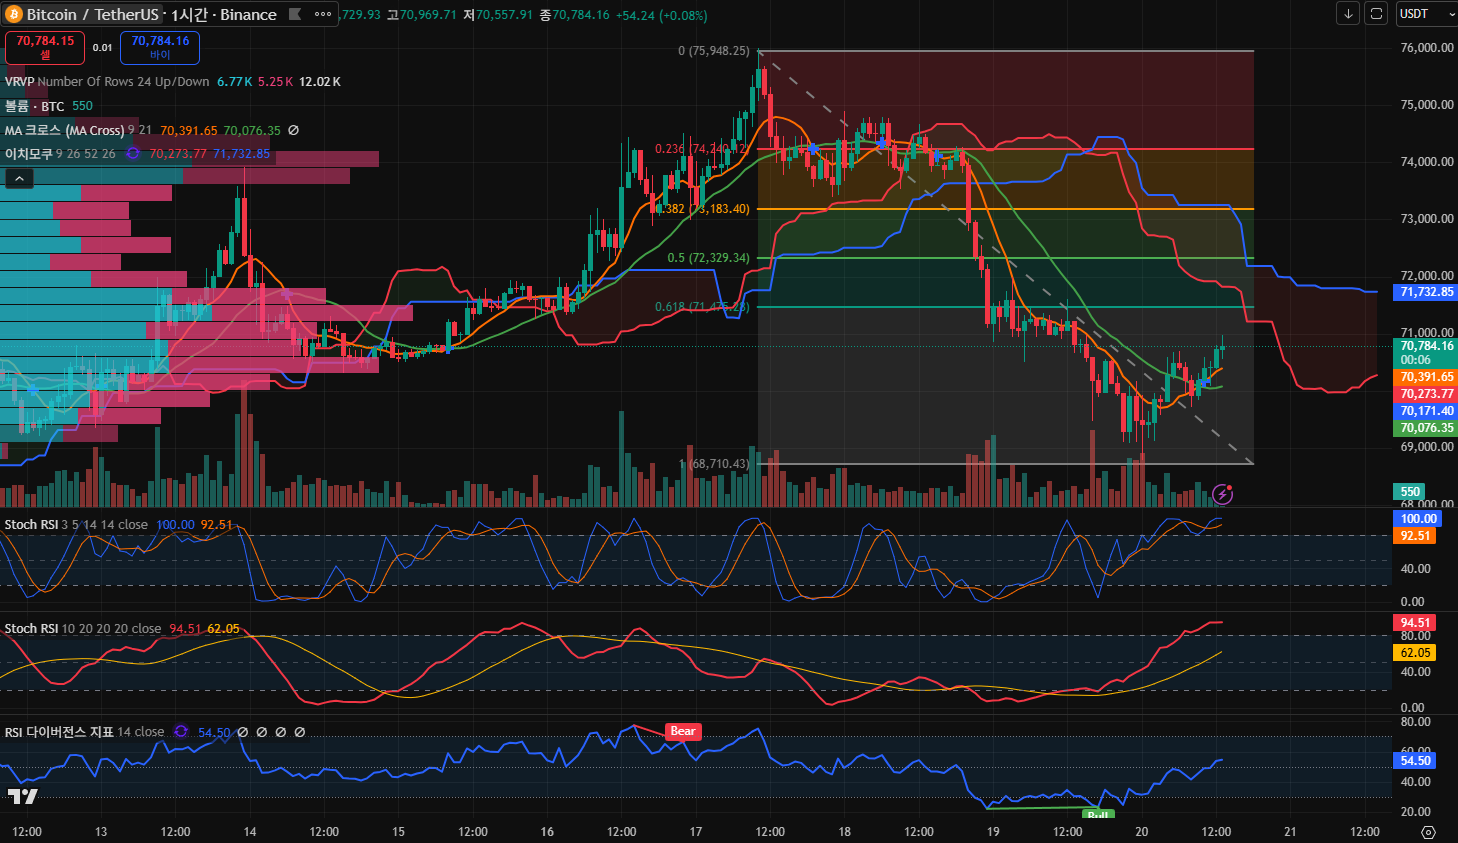This screenshot has height=843, width=1458.
Task: Open chart settings gear at bottom right
Action: pyautogui.click(x=1428, y=832)
